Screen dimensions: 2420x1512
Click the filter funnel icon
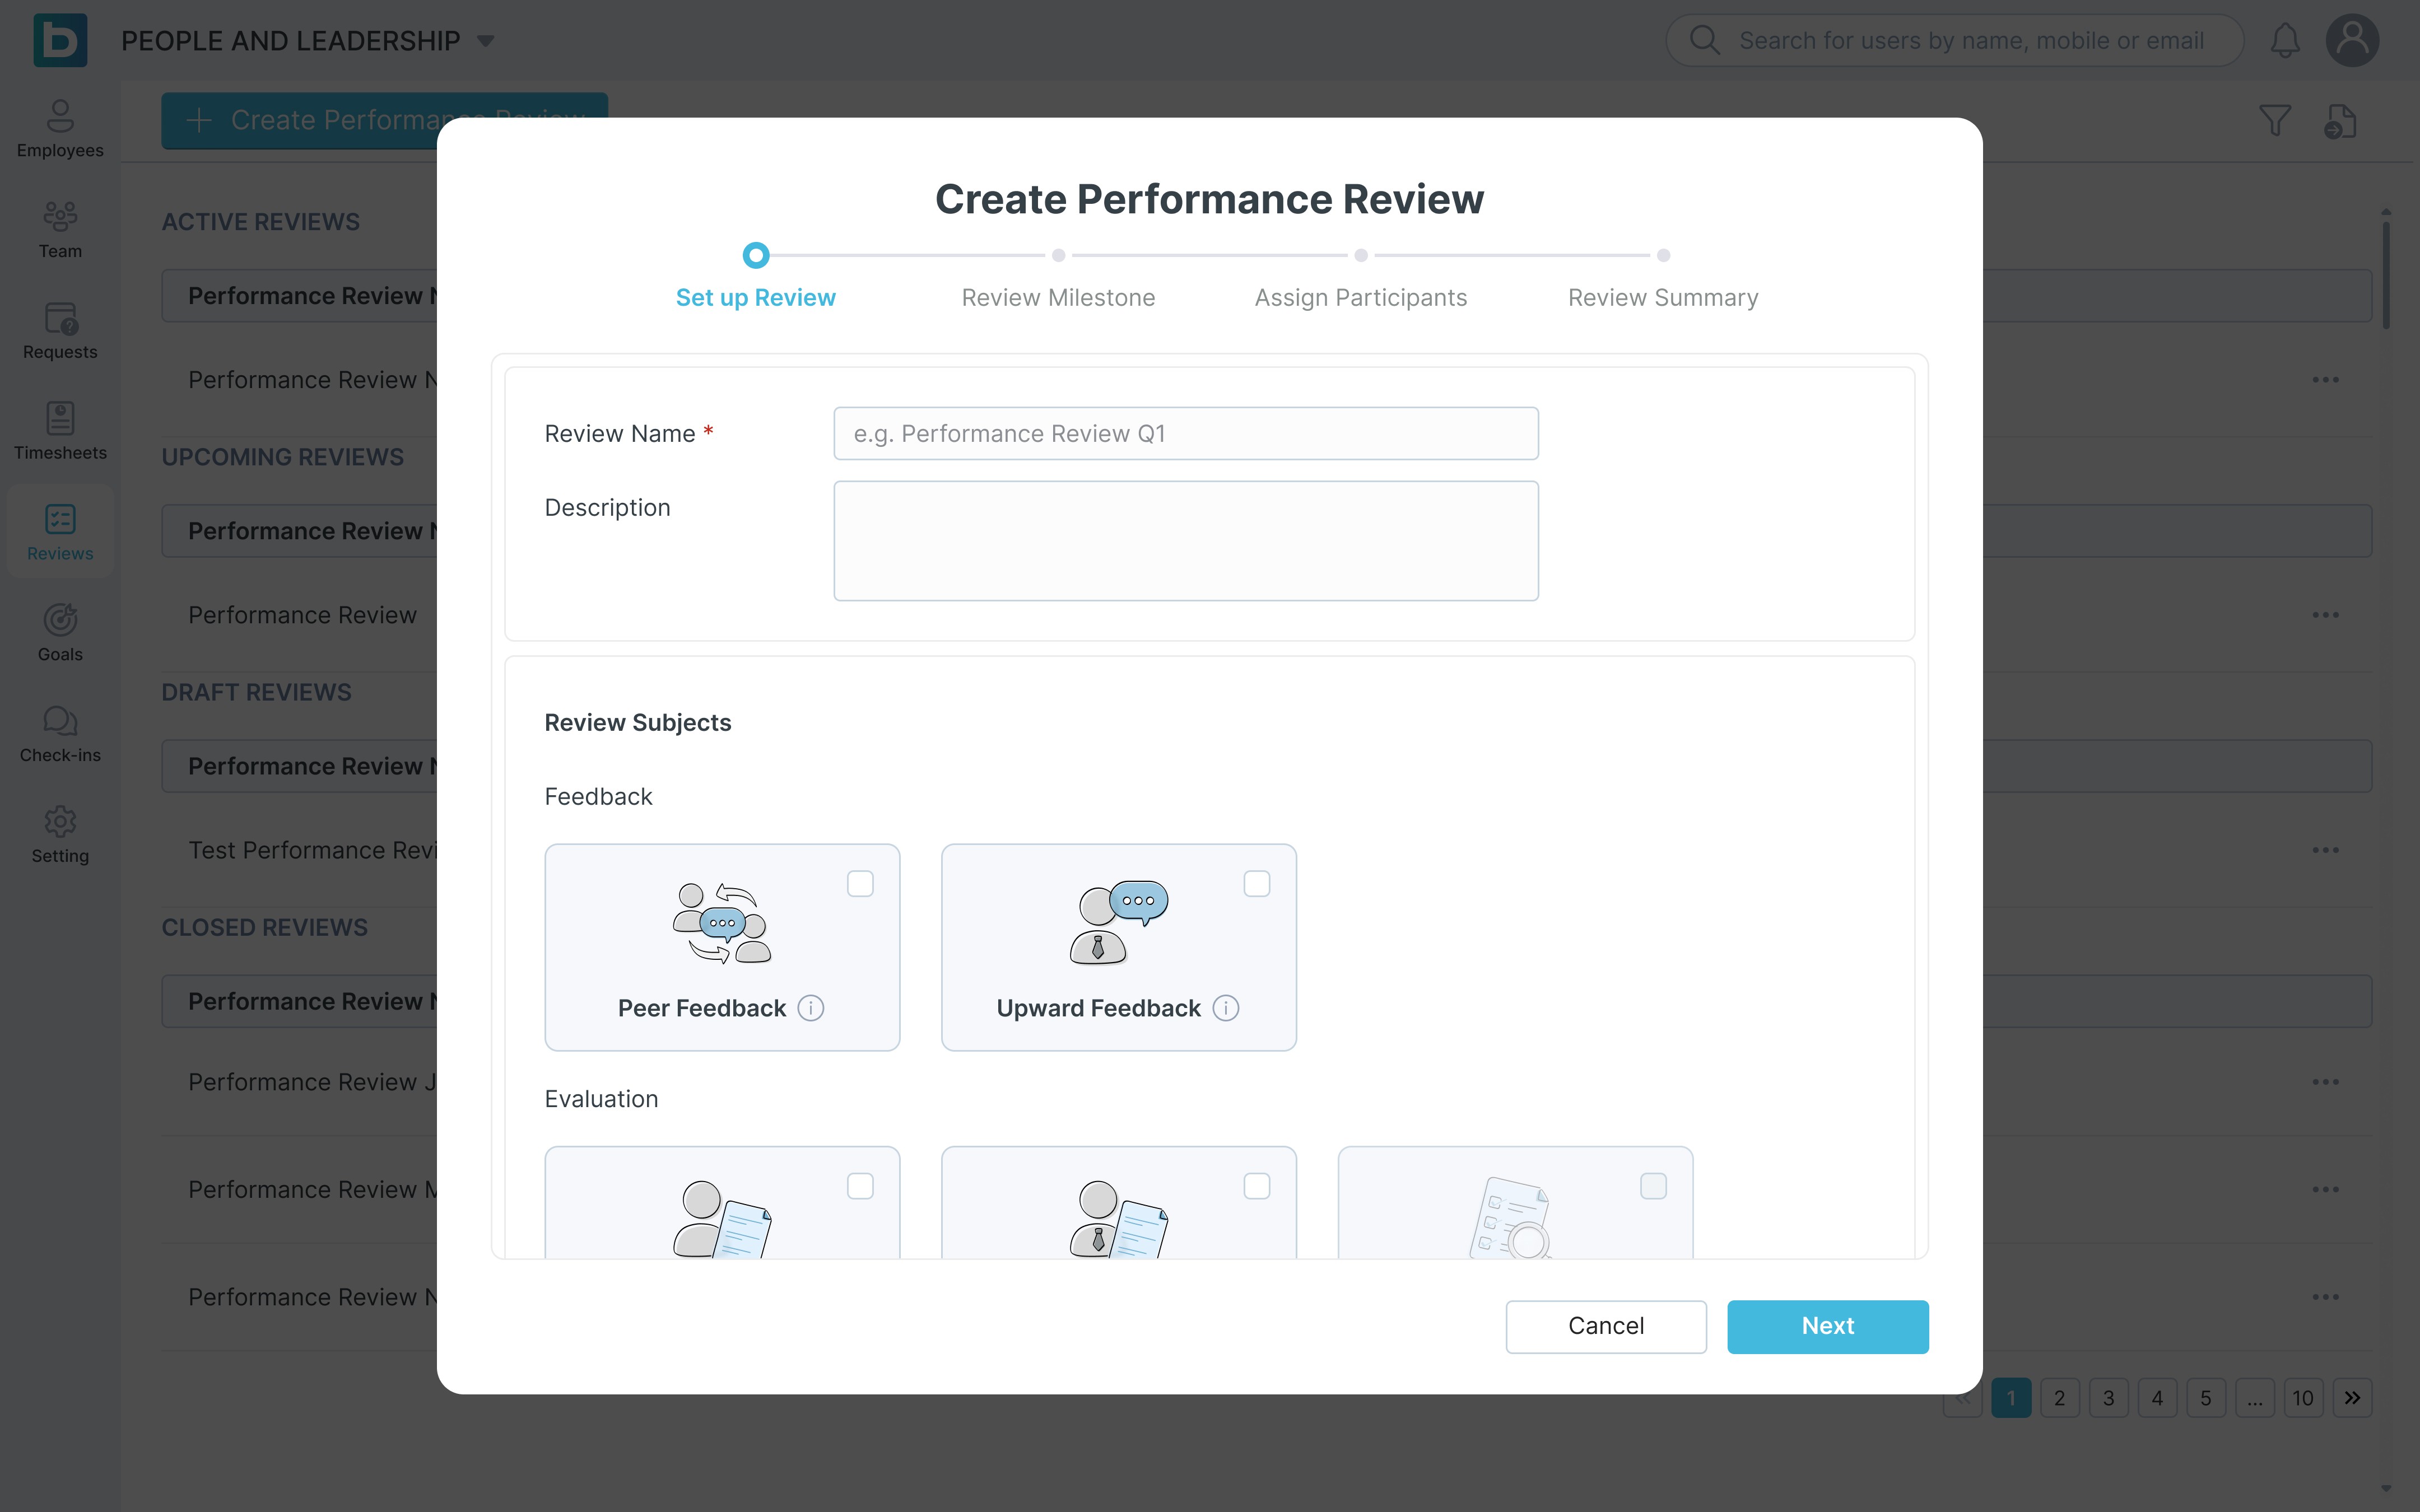(x=2275, y=121)
